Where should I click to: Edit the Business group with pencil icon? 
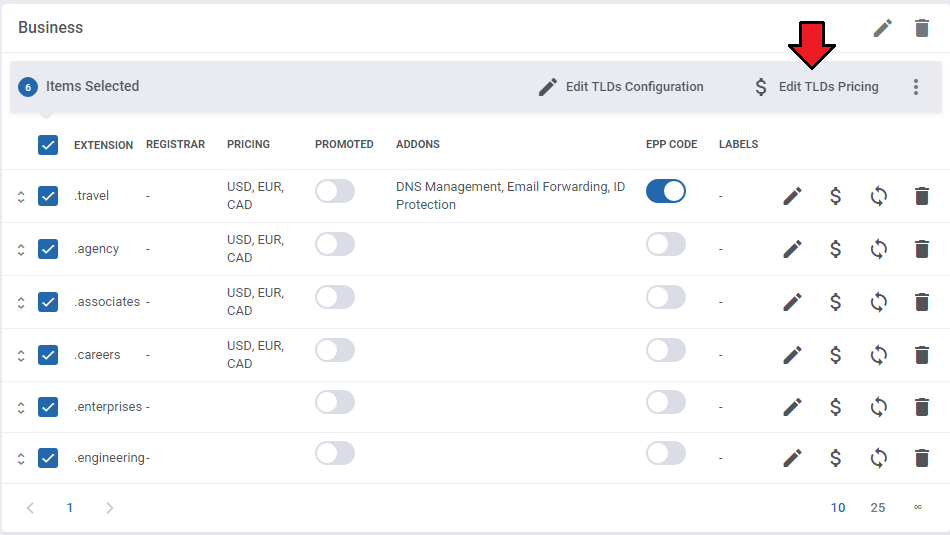[x=882, y=28]
